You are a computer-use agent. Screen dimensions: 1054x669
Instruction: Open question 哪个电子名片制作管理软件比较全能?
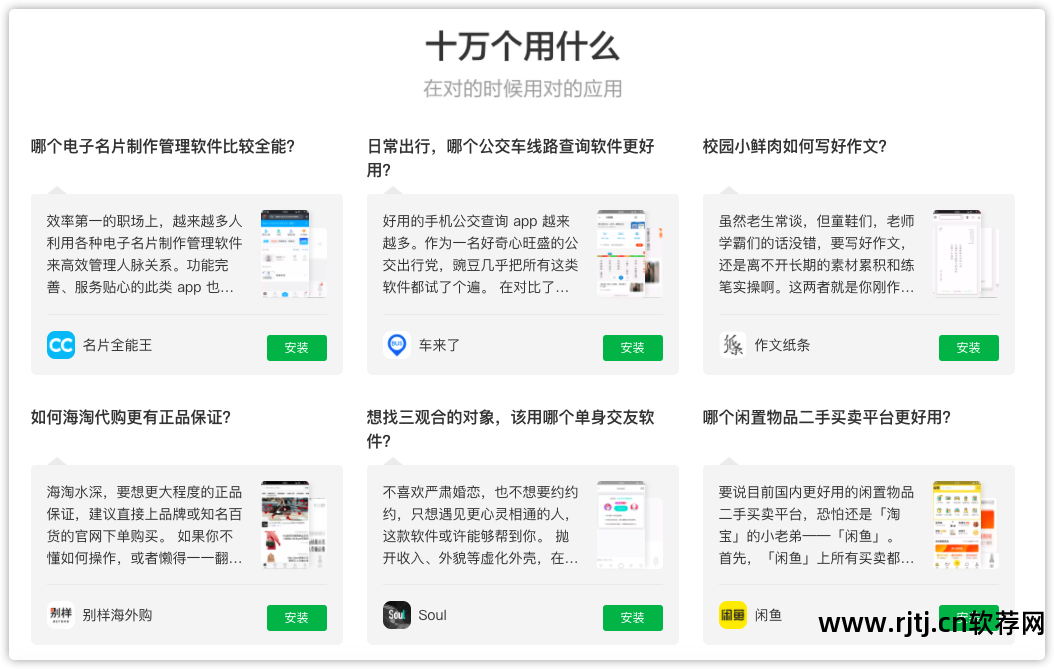(x=163, y=147)
